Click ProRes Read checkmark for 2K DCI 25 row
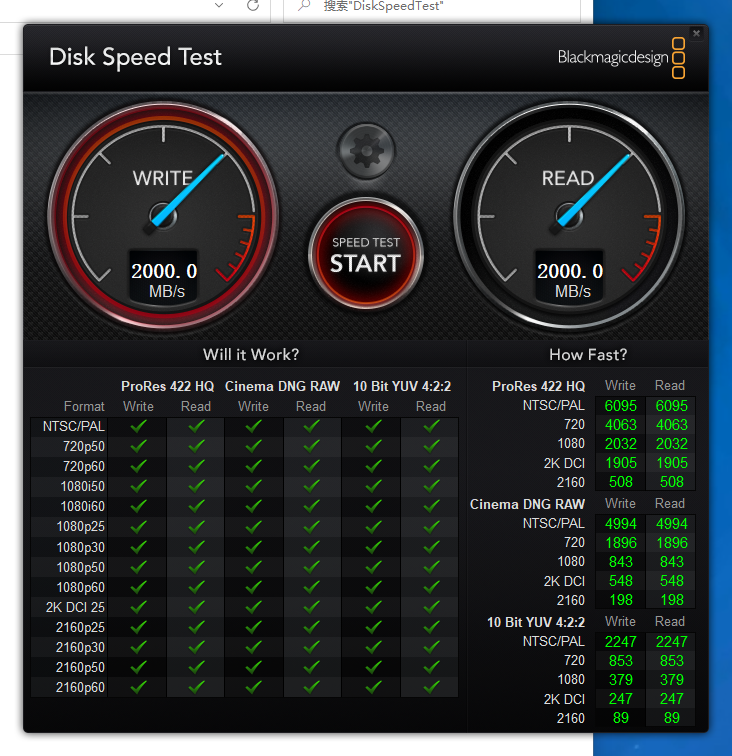 click(x=196, y=607)
